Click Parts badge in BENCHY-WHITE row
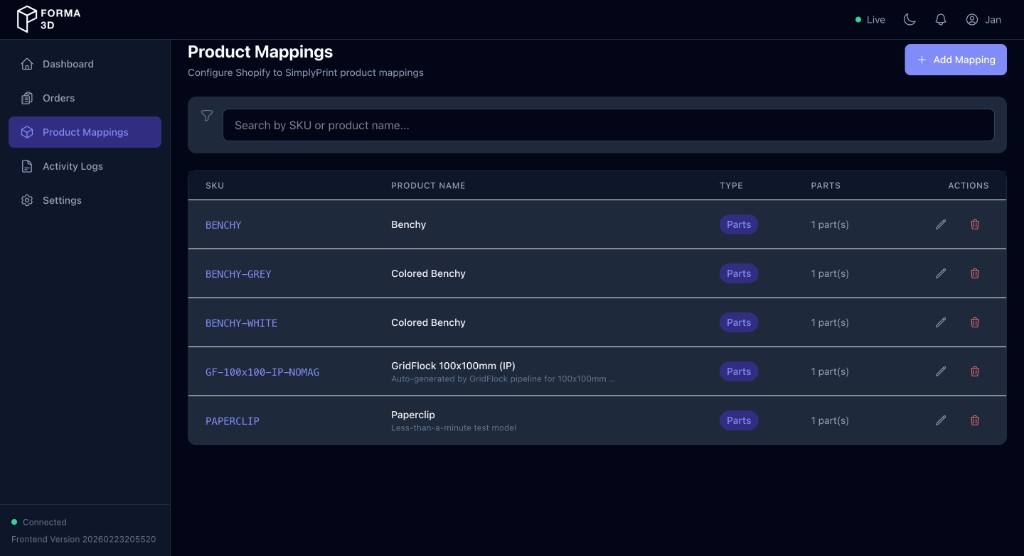The height and width of the screenshot is (556, 1024). tap(739, 322)
